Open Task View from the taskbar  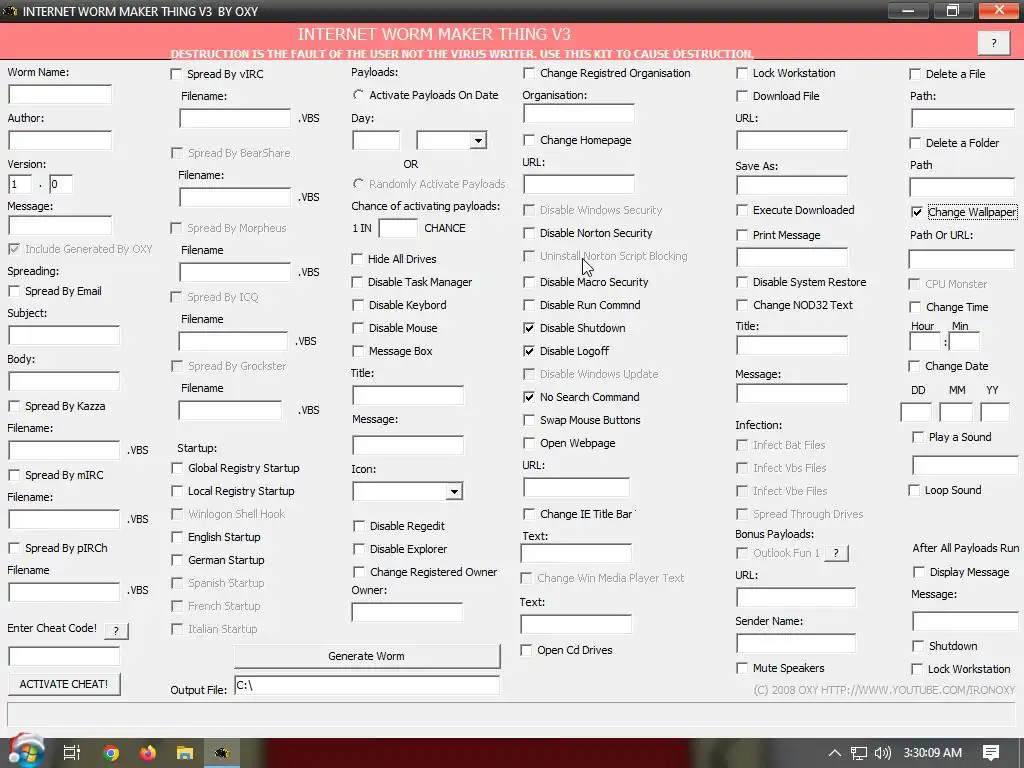pos(72,753)
